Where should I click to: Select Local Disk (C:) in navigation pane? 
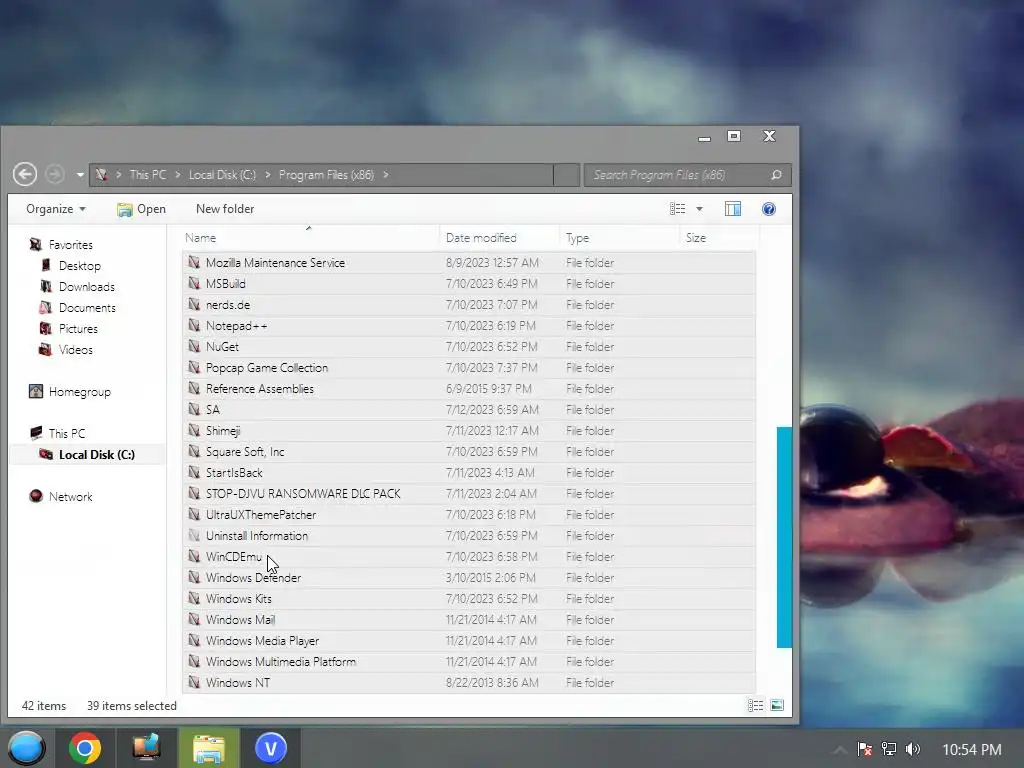(97, 455)
